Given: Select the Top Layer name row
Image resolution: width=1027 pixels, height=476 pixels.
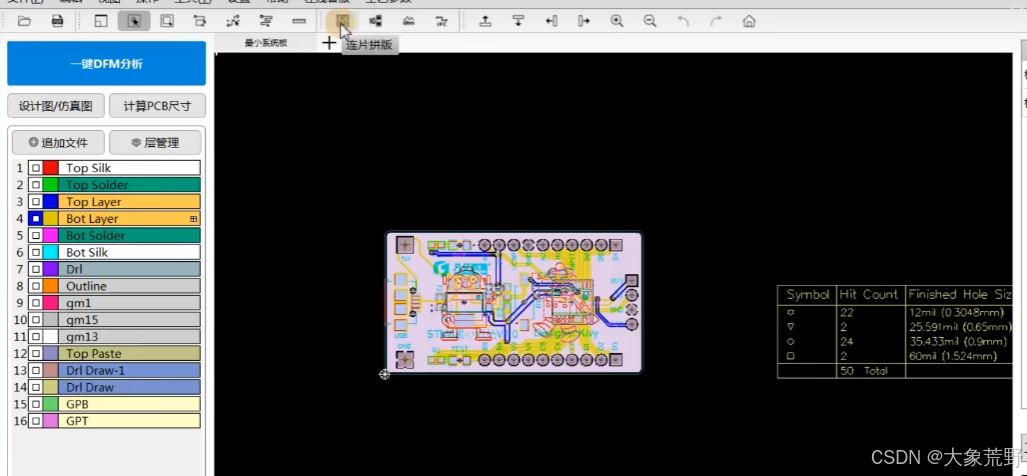Looking at the screenshot, I should coord(129,202).
